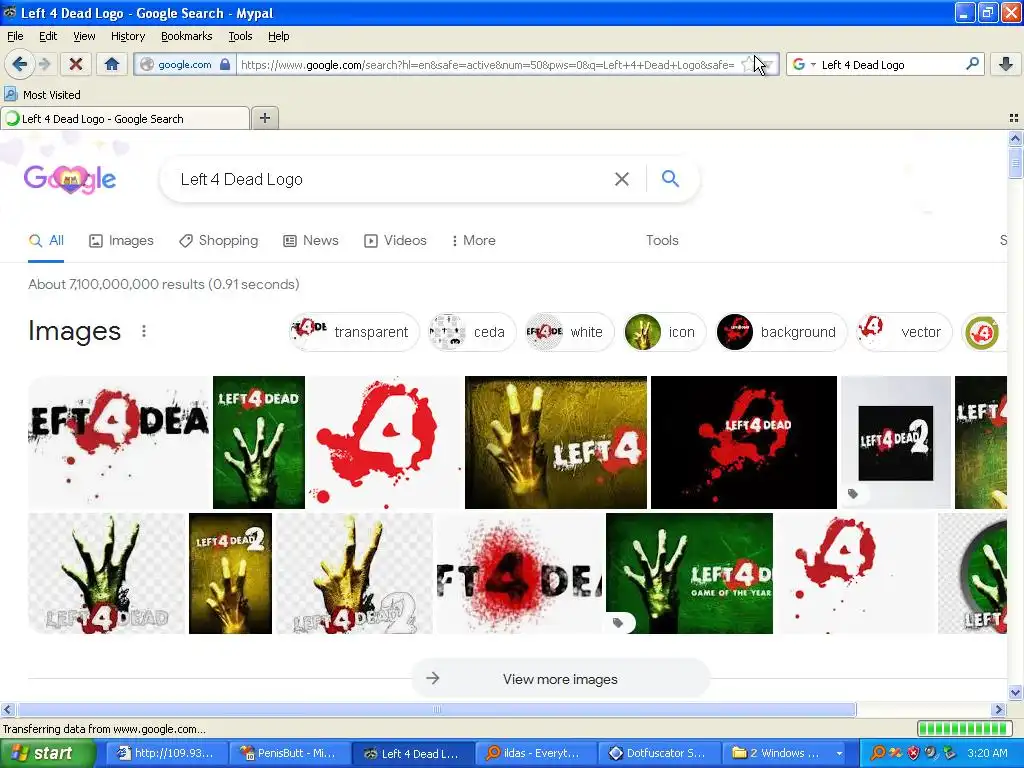
Task: Open Left 4 Dead 2 black square thumbnail
Action: [895, 442]
